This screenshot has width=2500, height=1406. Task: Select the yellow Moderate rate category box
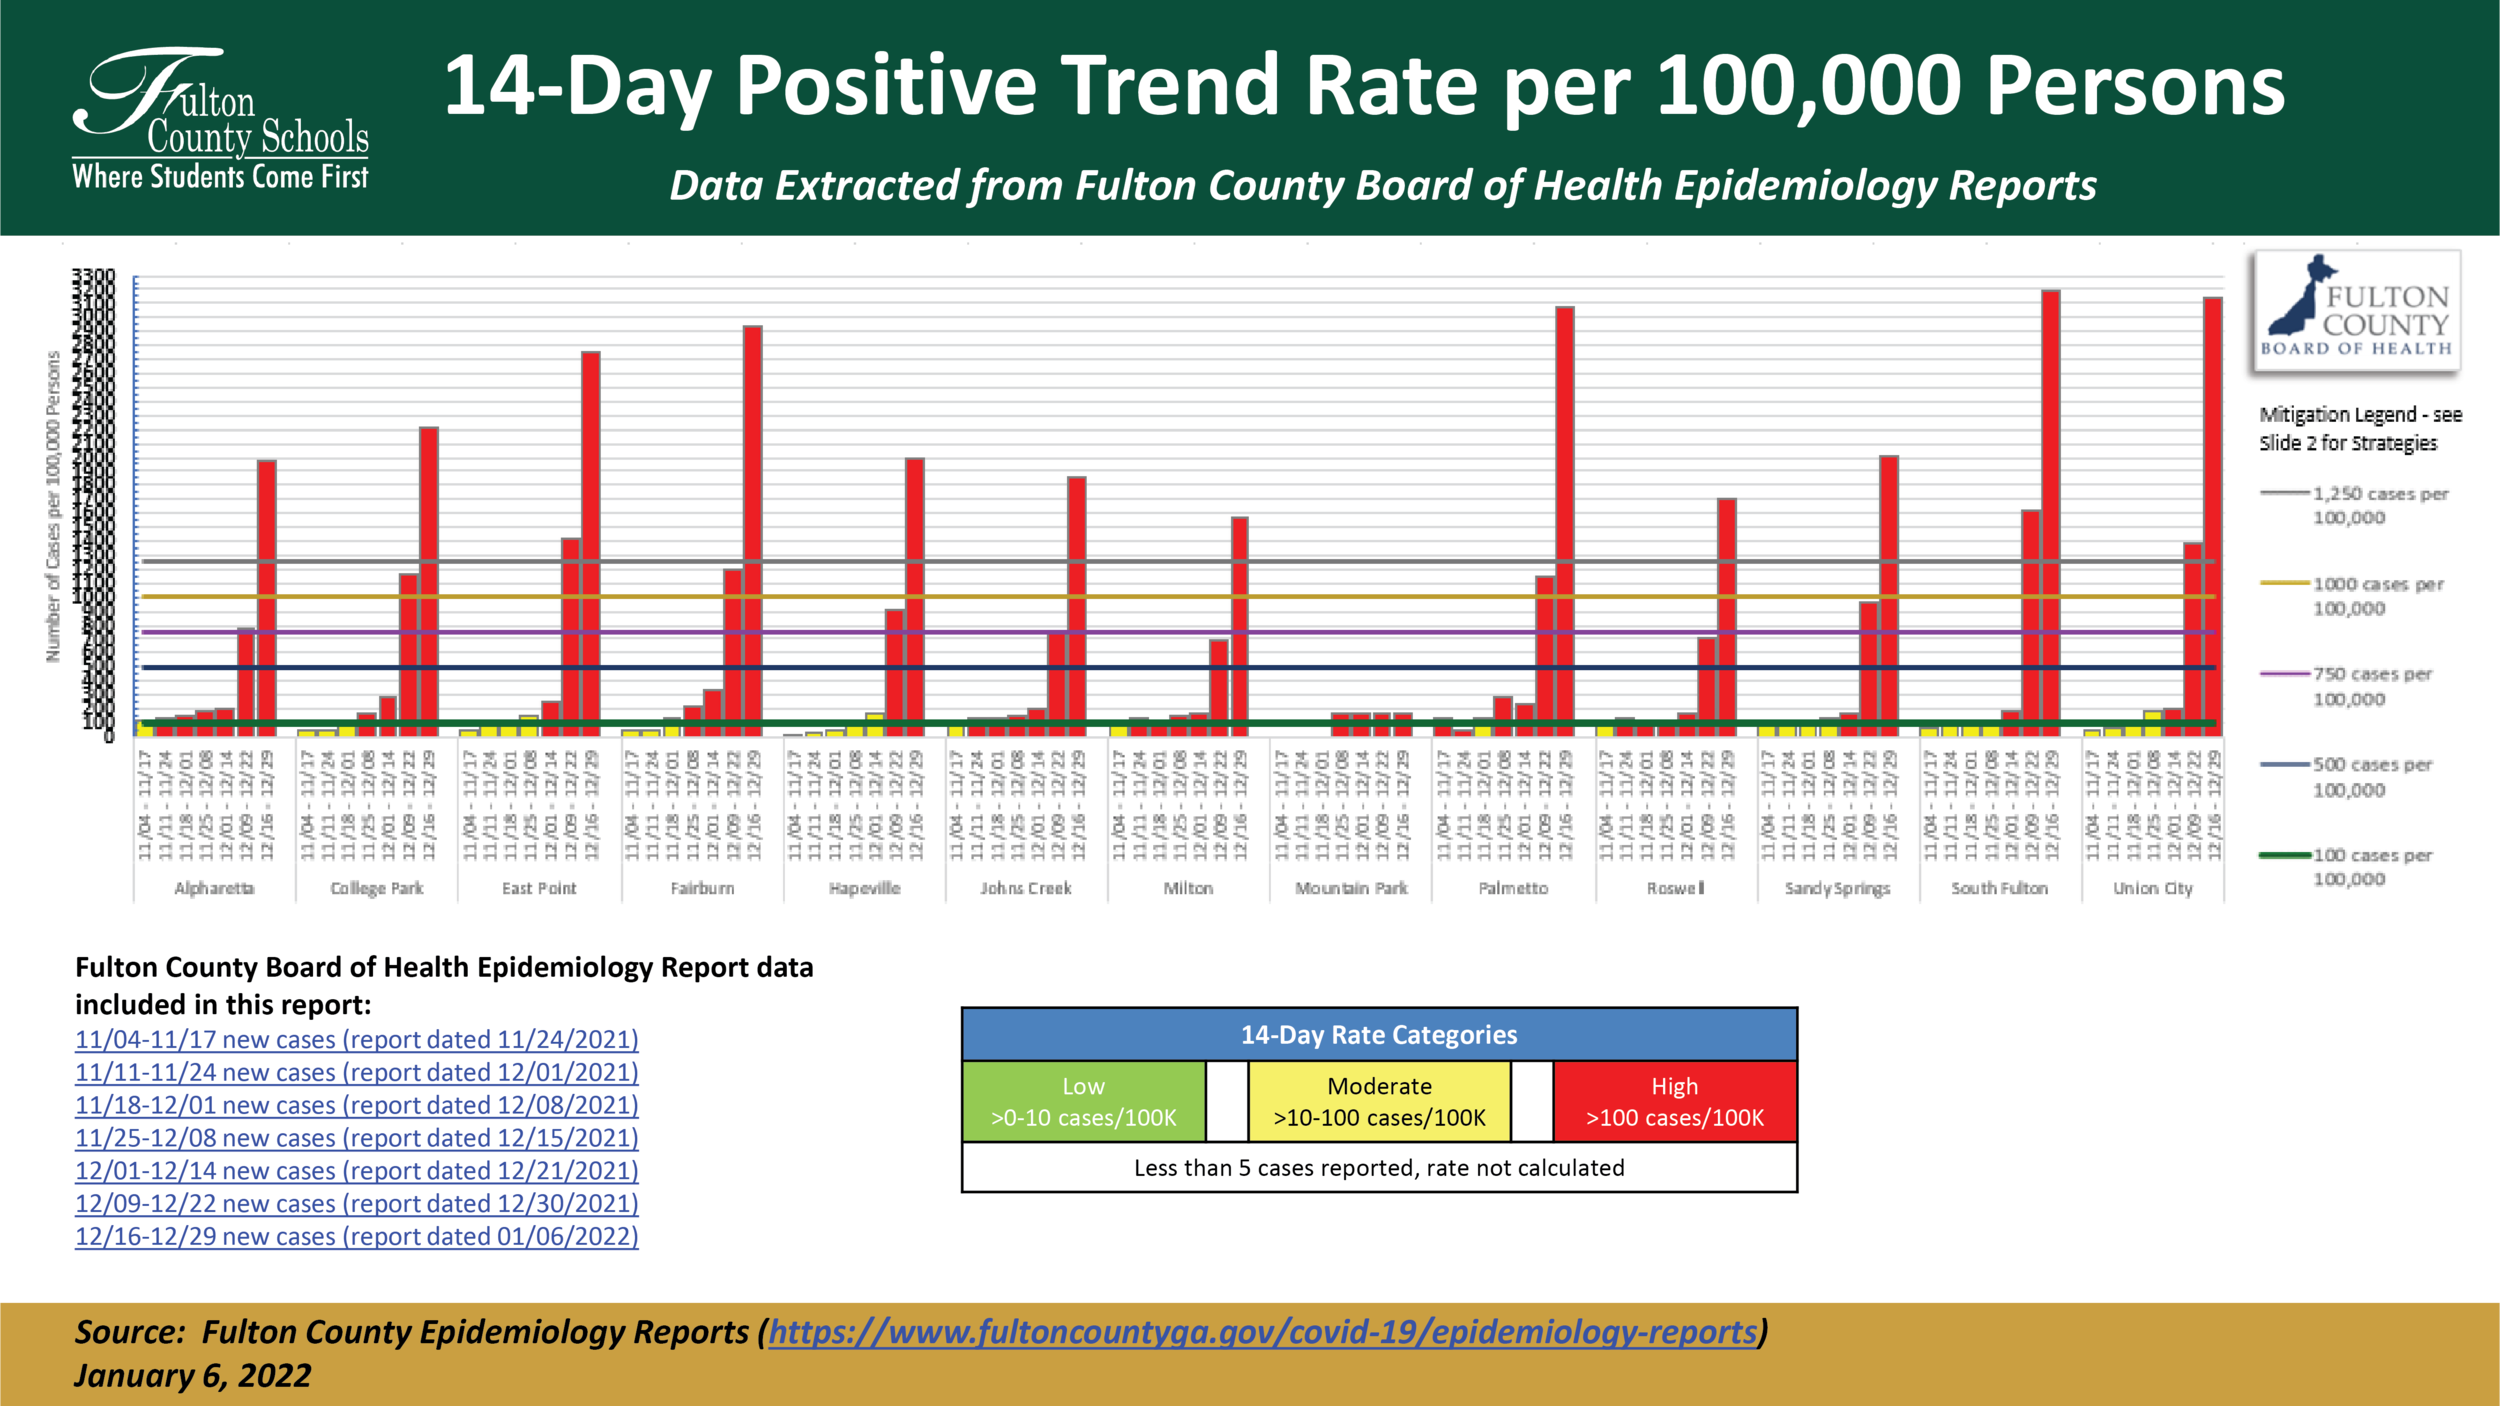click(x=1379, y=1101)
